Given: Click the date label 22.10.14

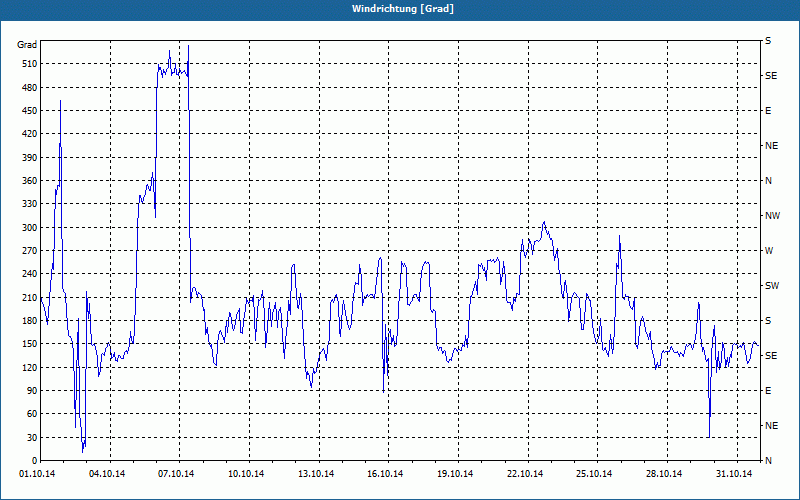Looking at the screenshot, I should 525,474.
